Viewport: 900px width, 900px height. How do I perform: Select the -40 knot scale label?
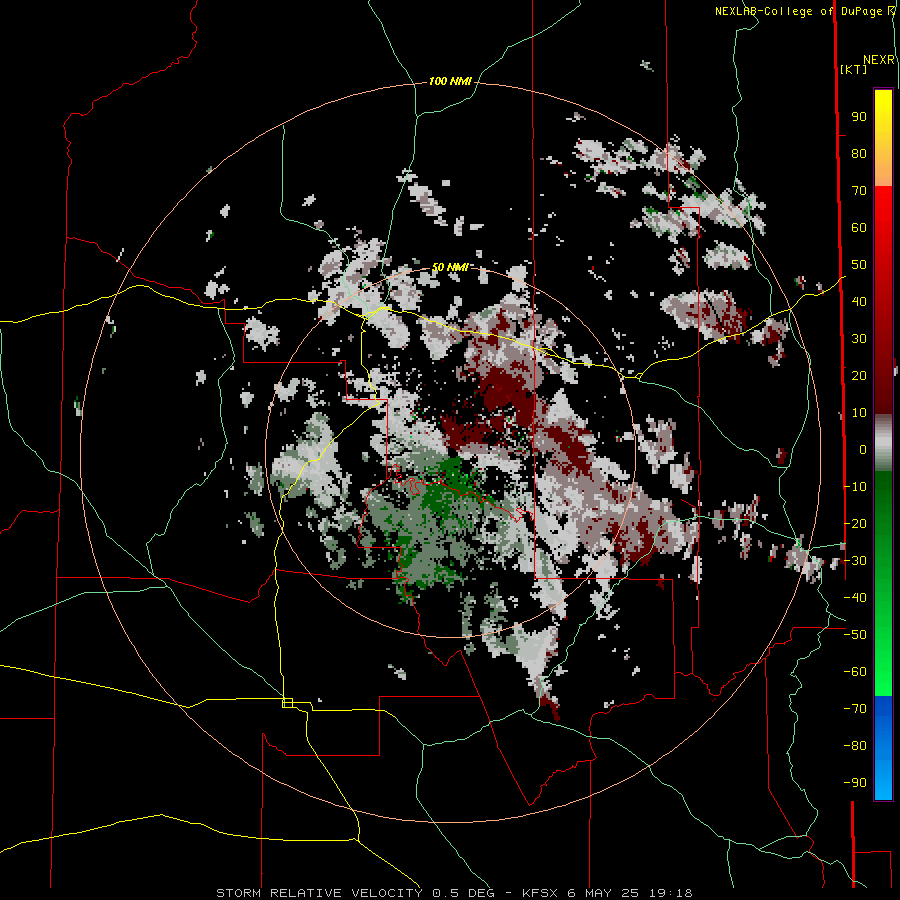coord(855,598)
